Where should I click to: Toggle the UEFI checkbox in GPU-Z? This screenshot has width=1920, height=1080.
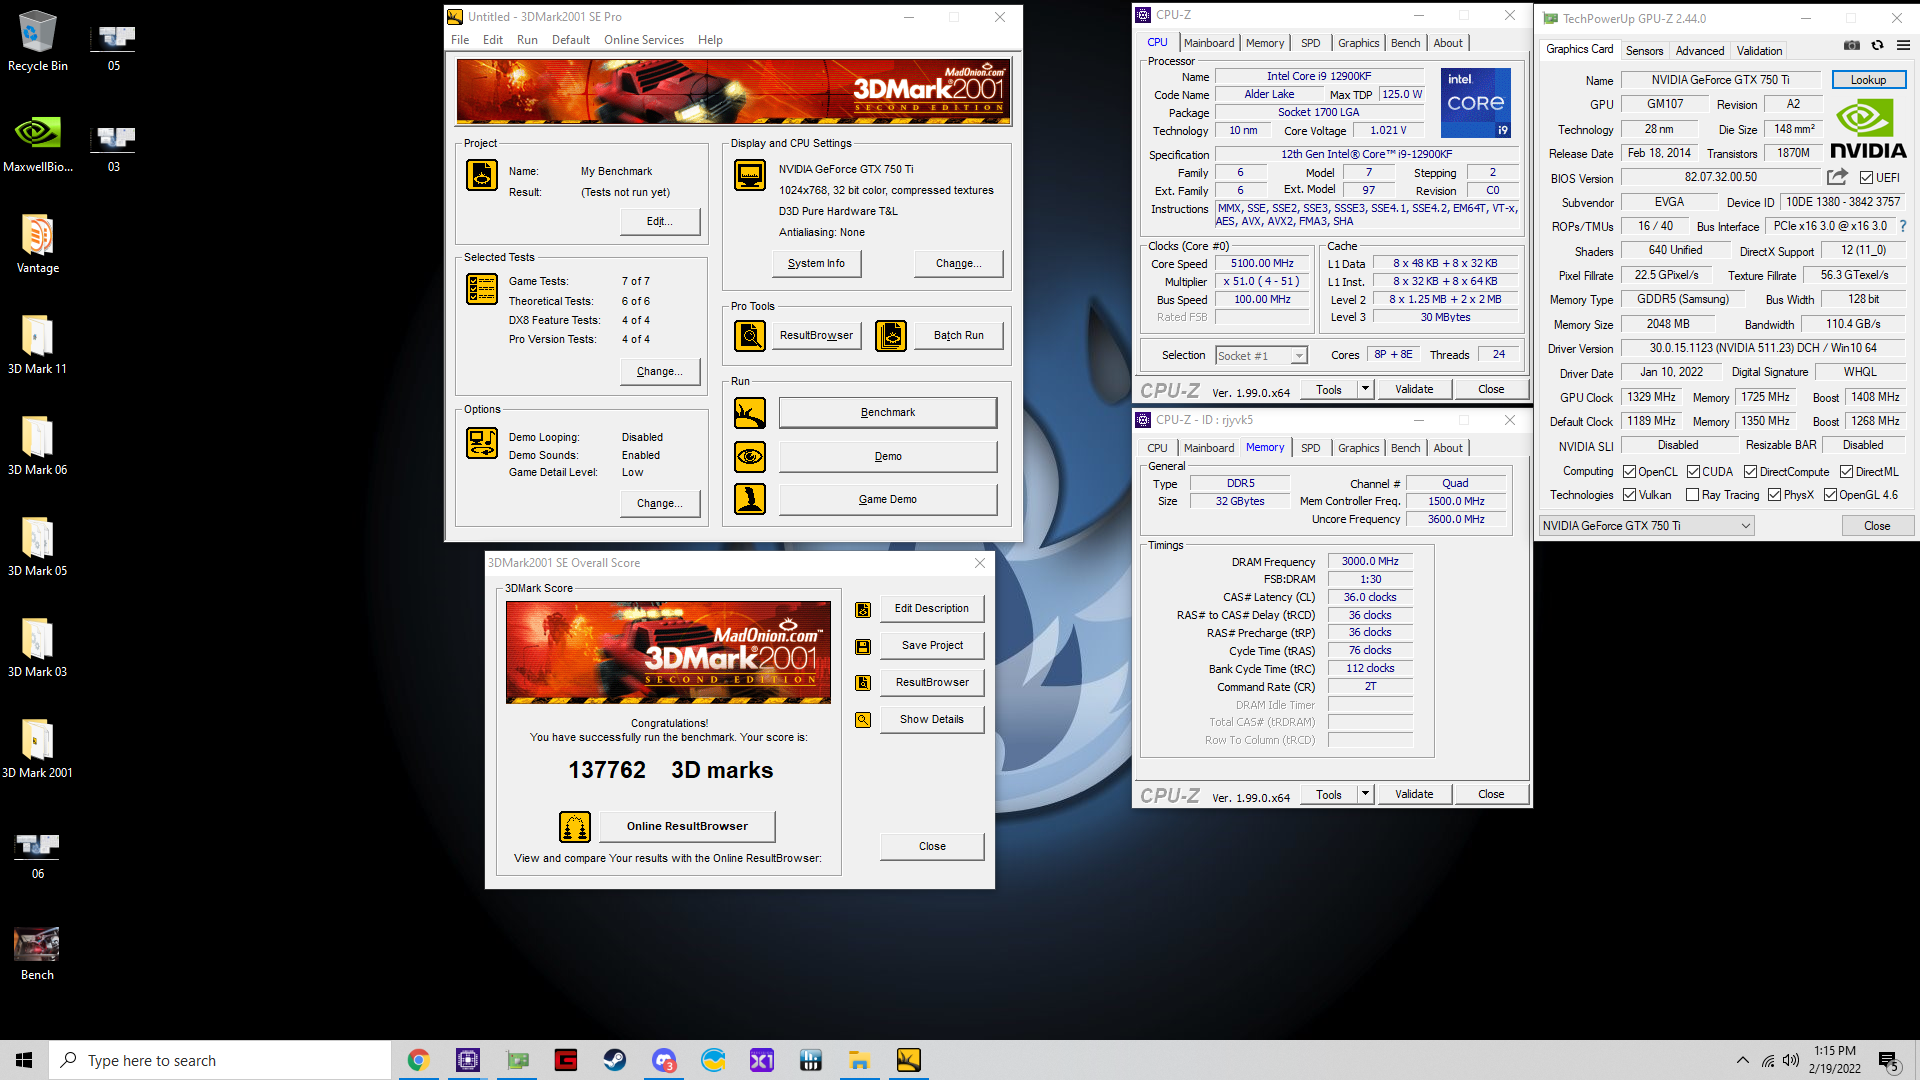click(1866, 178)
